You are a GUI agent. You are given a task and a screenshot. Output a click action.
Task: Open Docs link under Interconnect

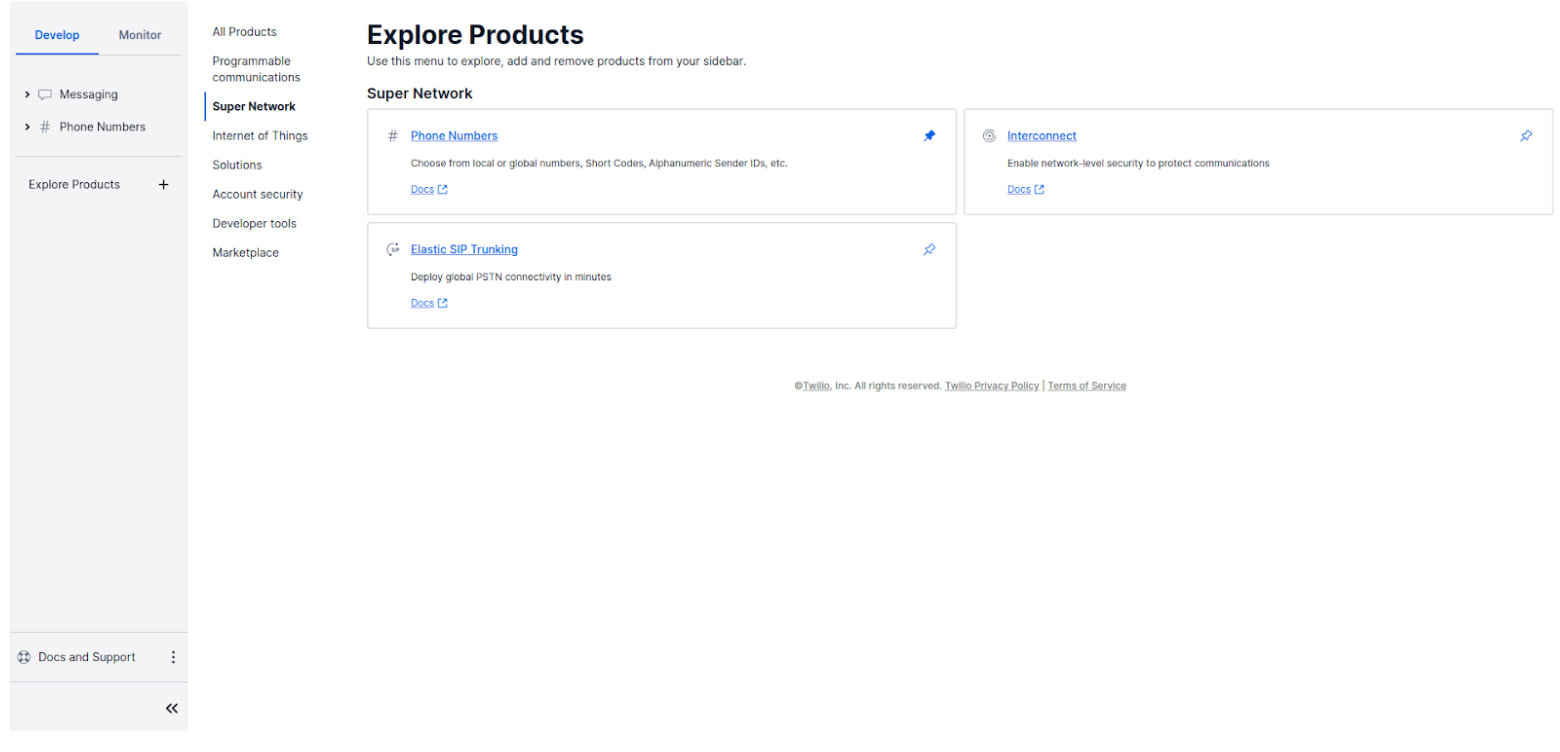click(x=1026, y=189)
